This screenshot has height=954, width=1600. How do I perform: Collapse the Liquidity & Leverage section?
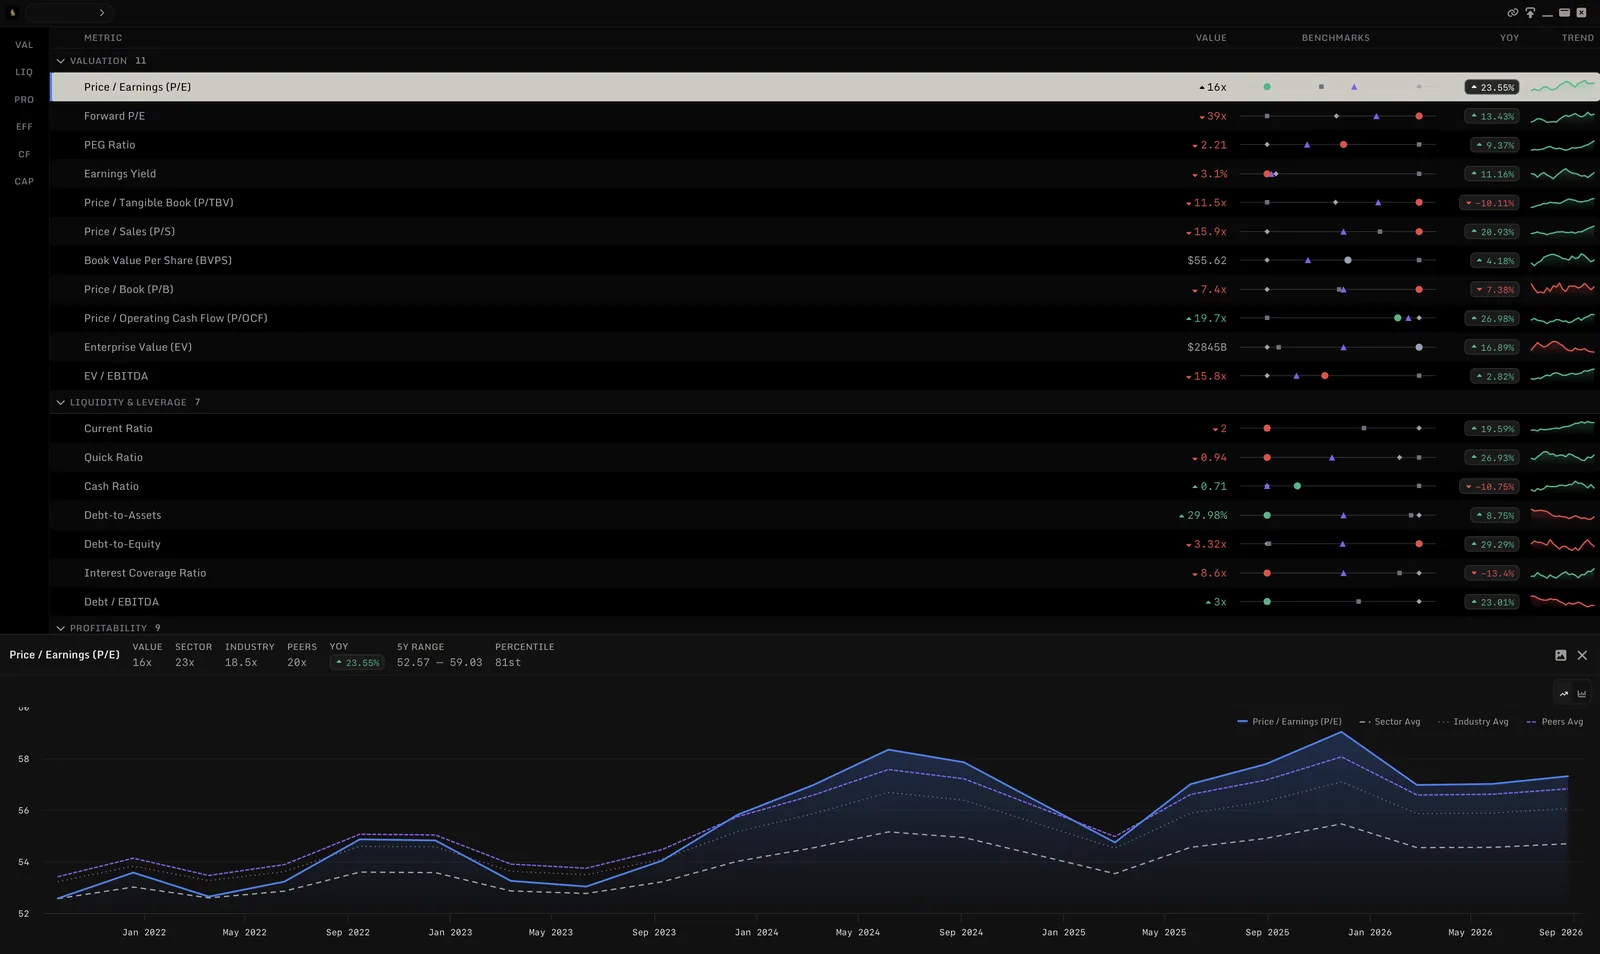60,402
